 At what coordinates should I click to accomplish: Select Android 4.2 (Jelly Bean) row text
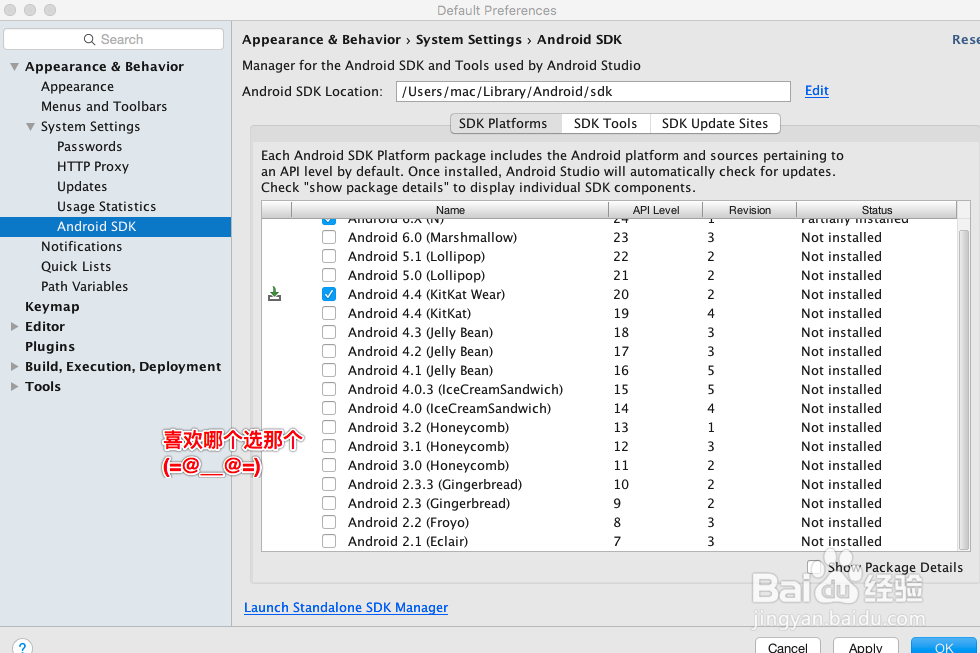(x=421, y=351)
